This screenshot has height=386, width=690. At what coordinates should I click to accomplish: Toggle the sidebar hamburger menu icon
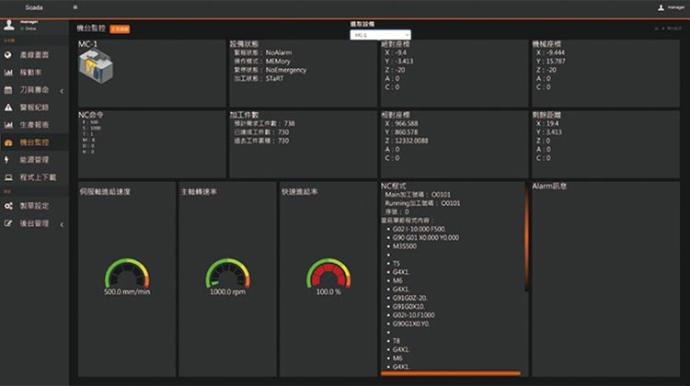click(75, 7)
